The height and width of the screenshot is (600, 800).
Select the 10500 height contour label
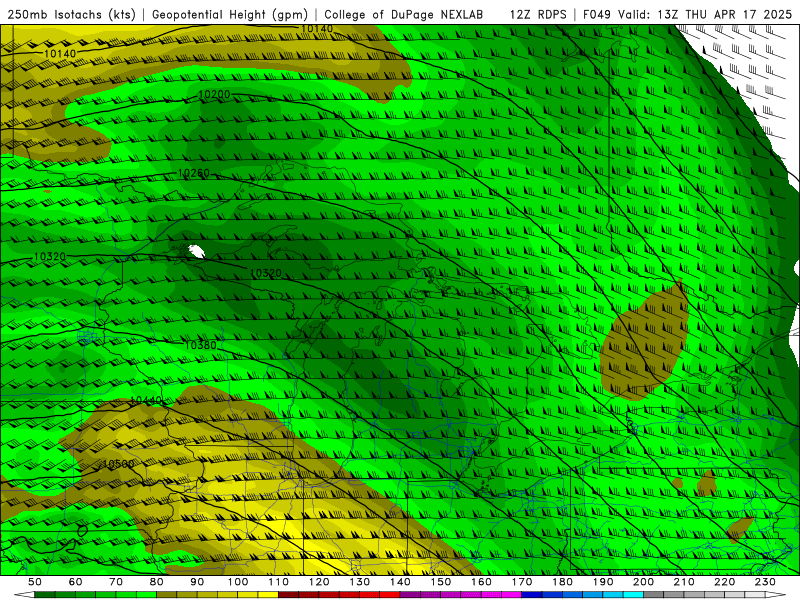[119, 464]
